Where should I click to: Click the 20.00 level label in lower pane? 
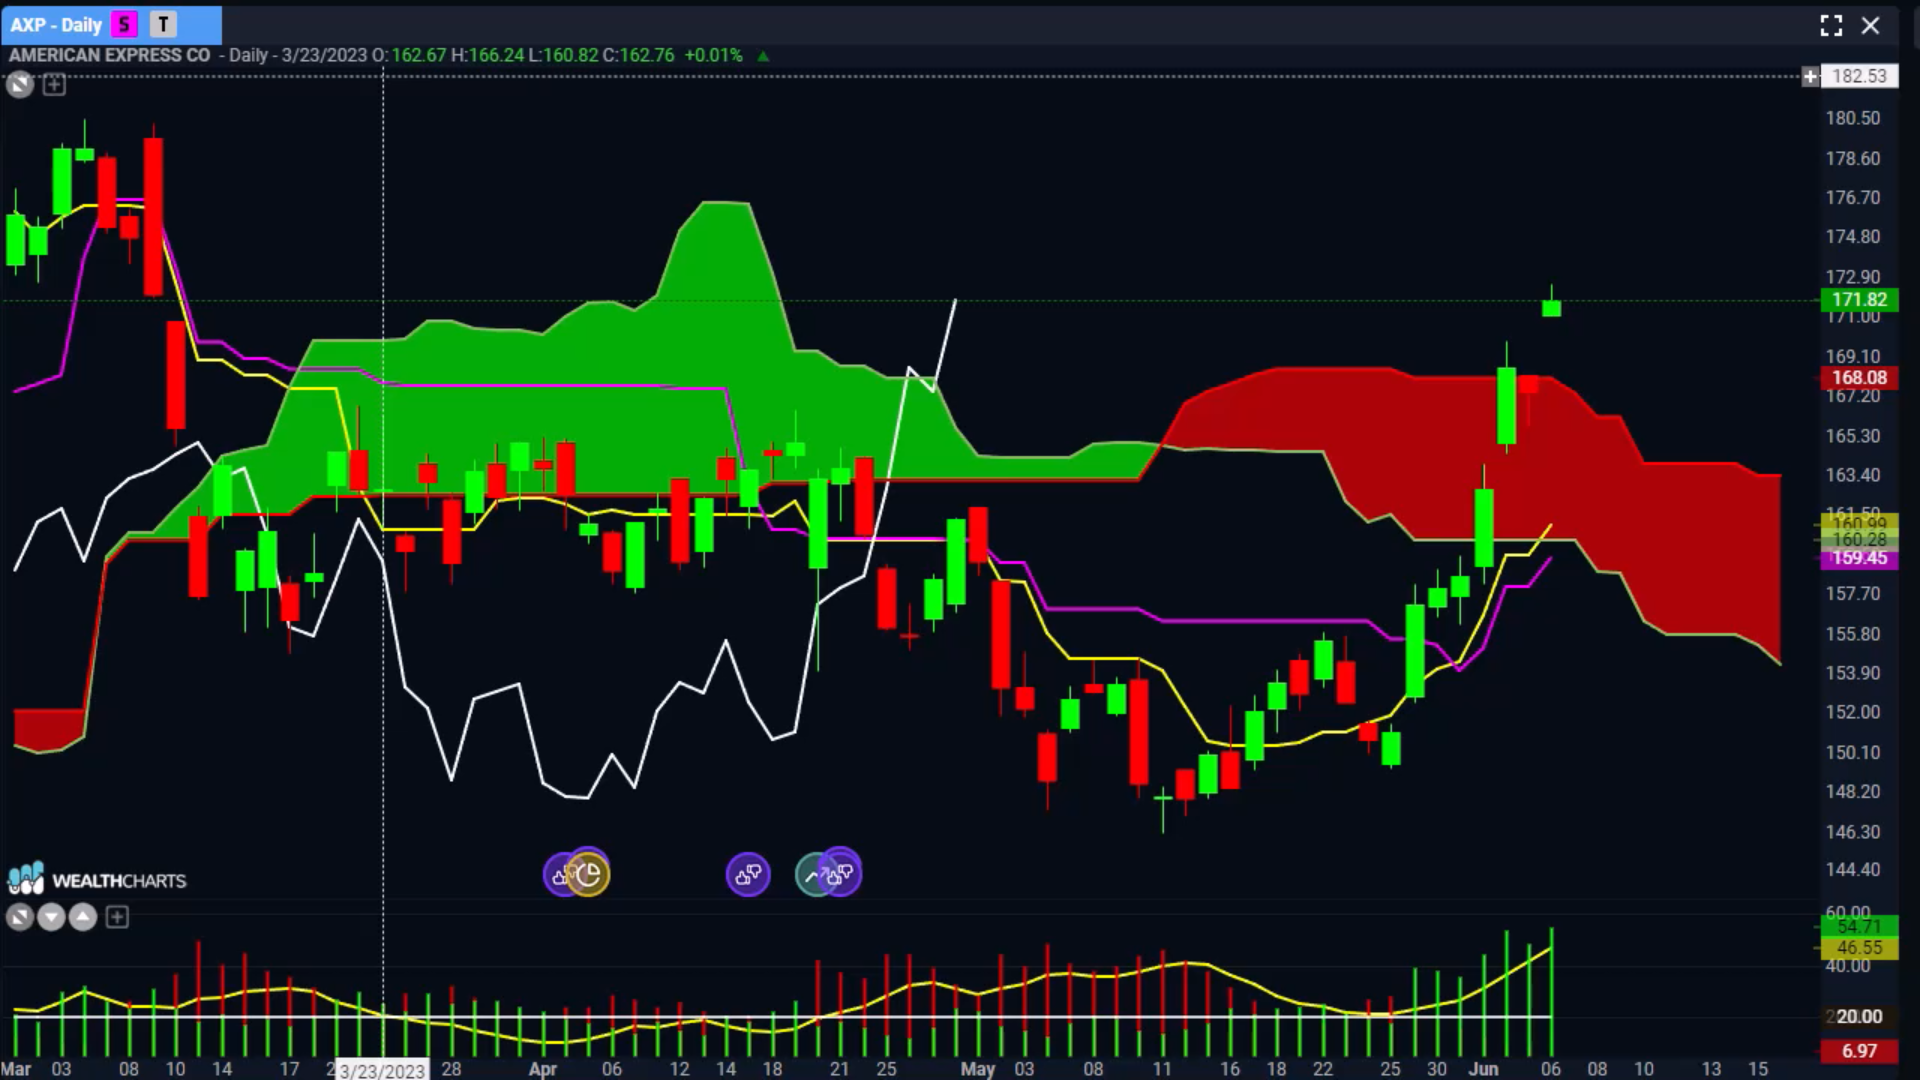click(1858, 1016)
